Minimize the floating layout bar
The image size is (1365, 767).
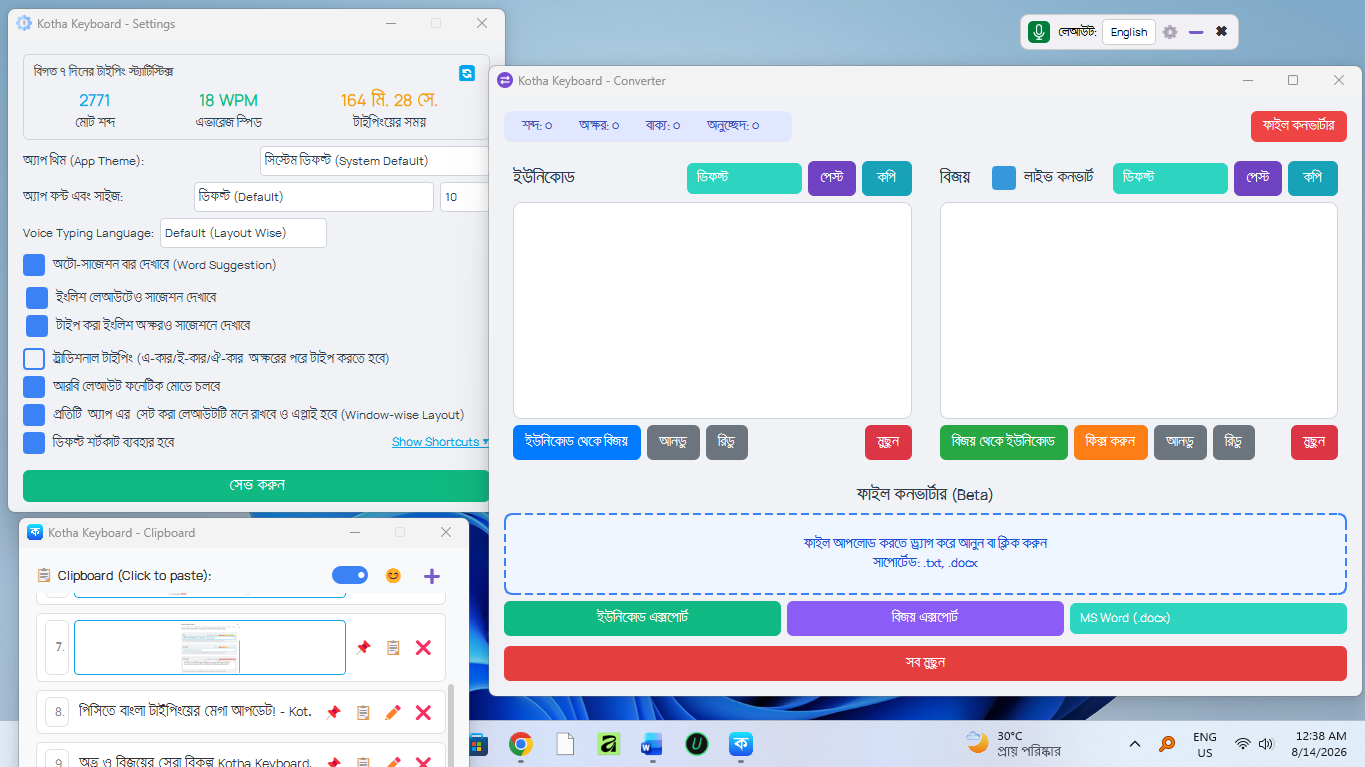point(1196,32)
